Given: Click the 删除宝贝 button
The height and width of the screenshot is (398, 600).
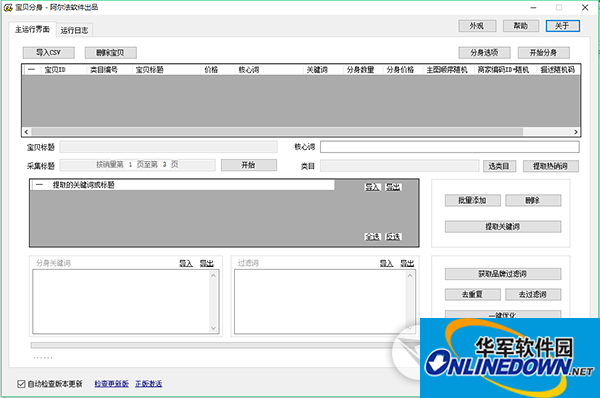Looking at the screenshot, I should pyautogui.click(x=111, y=52).
